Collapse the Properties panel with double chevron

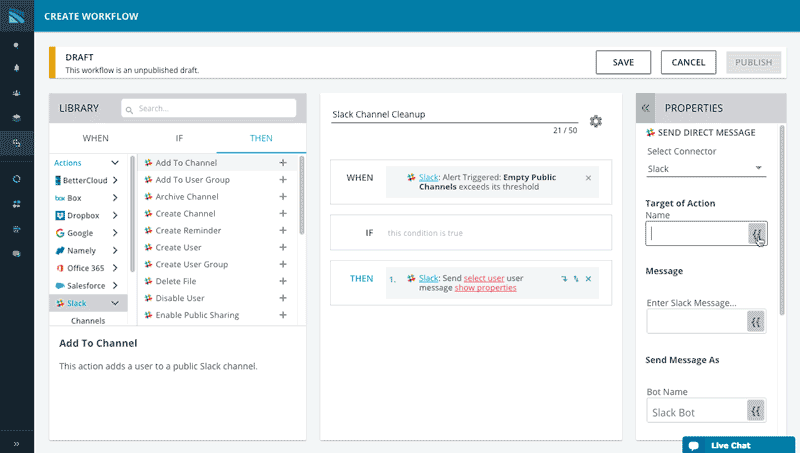point(645,108)
